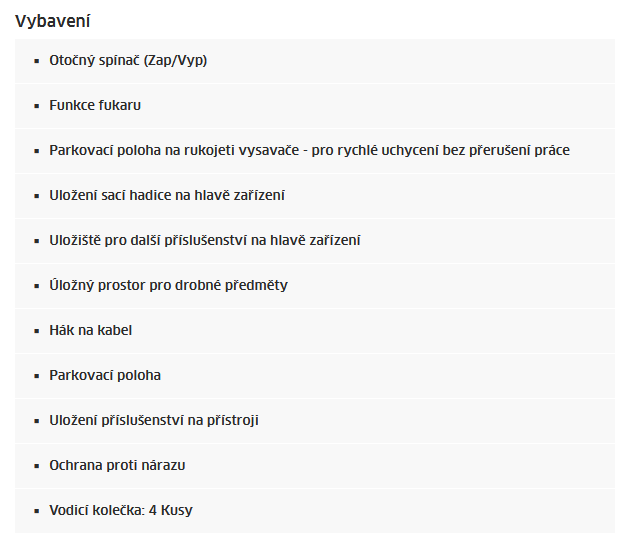Viewport: 630px width, 545px height.
Task: Click bullet marker beside Funkce fukaru
Action: (37, 106)
